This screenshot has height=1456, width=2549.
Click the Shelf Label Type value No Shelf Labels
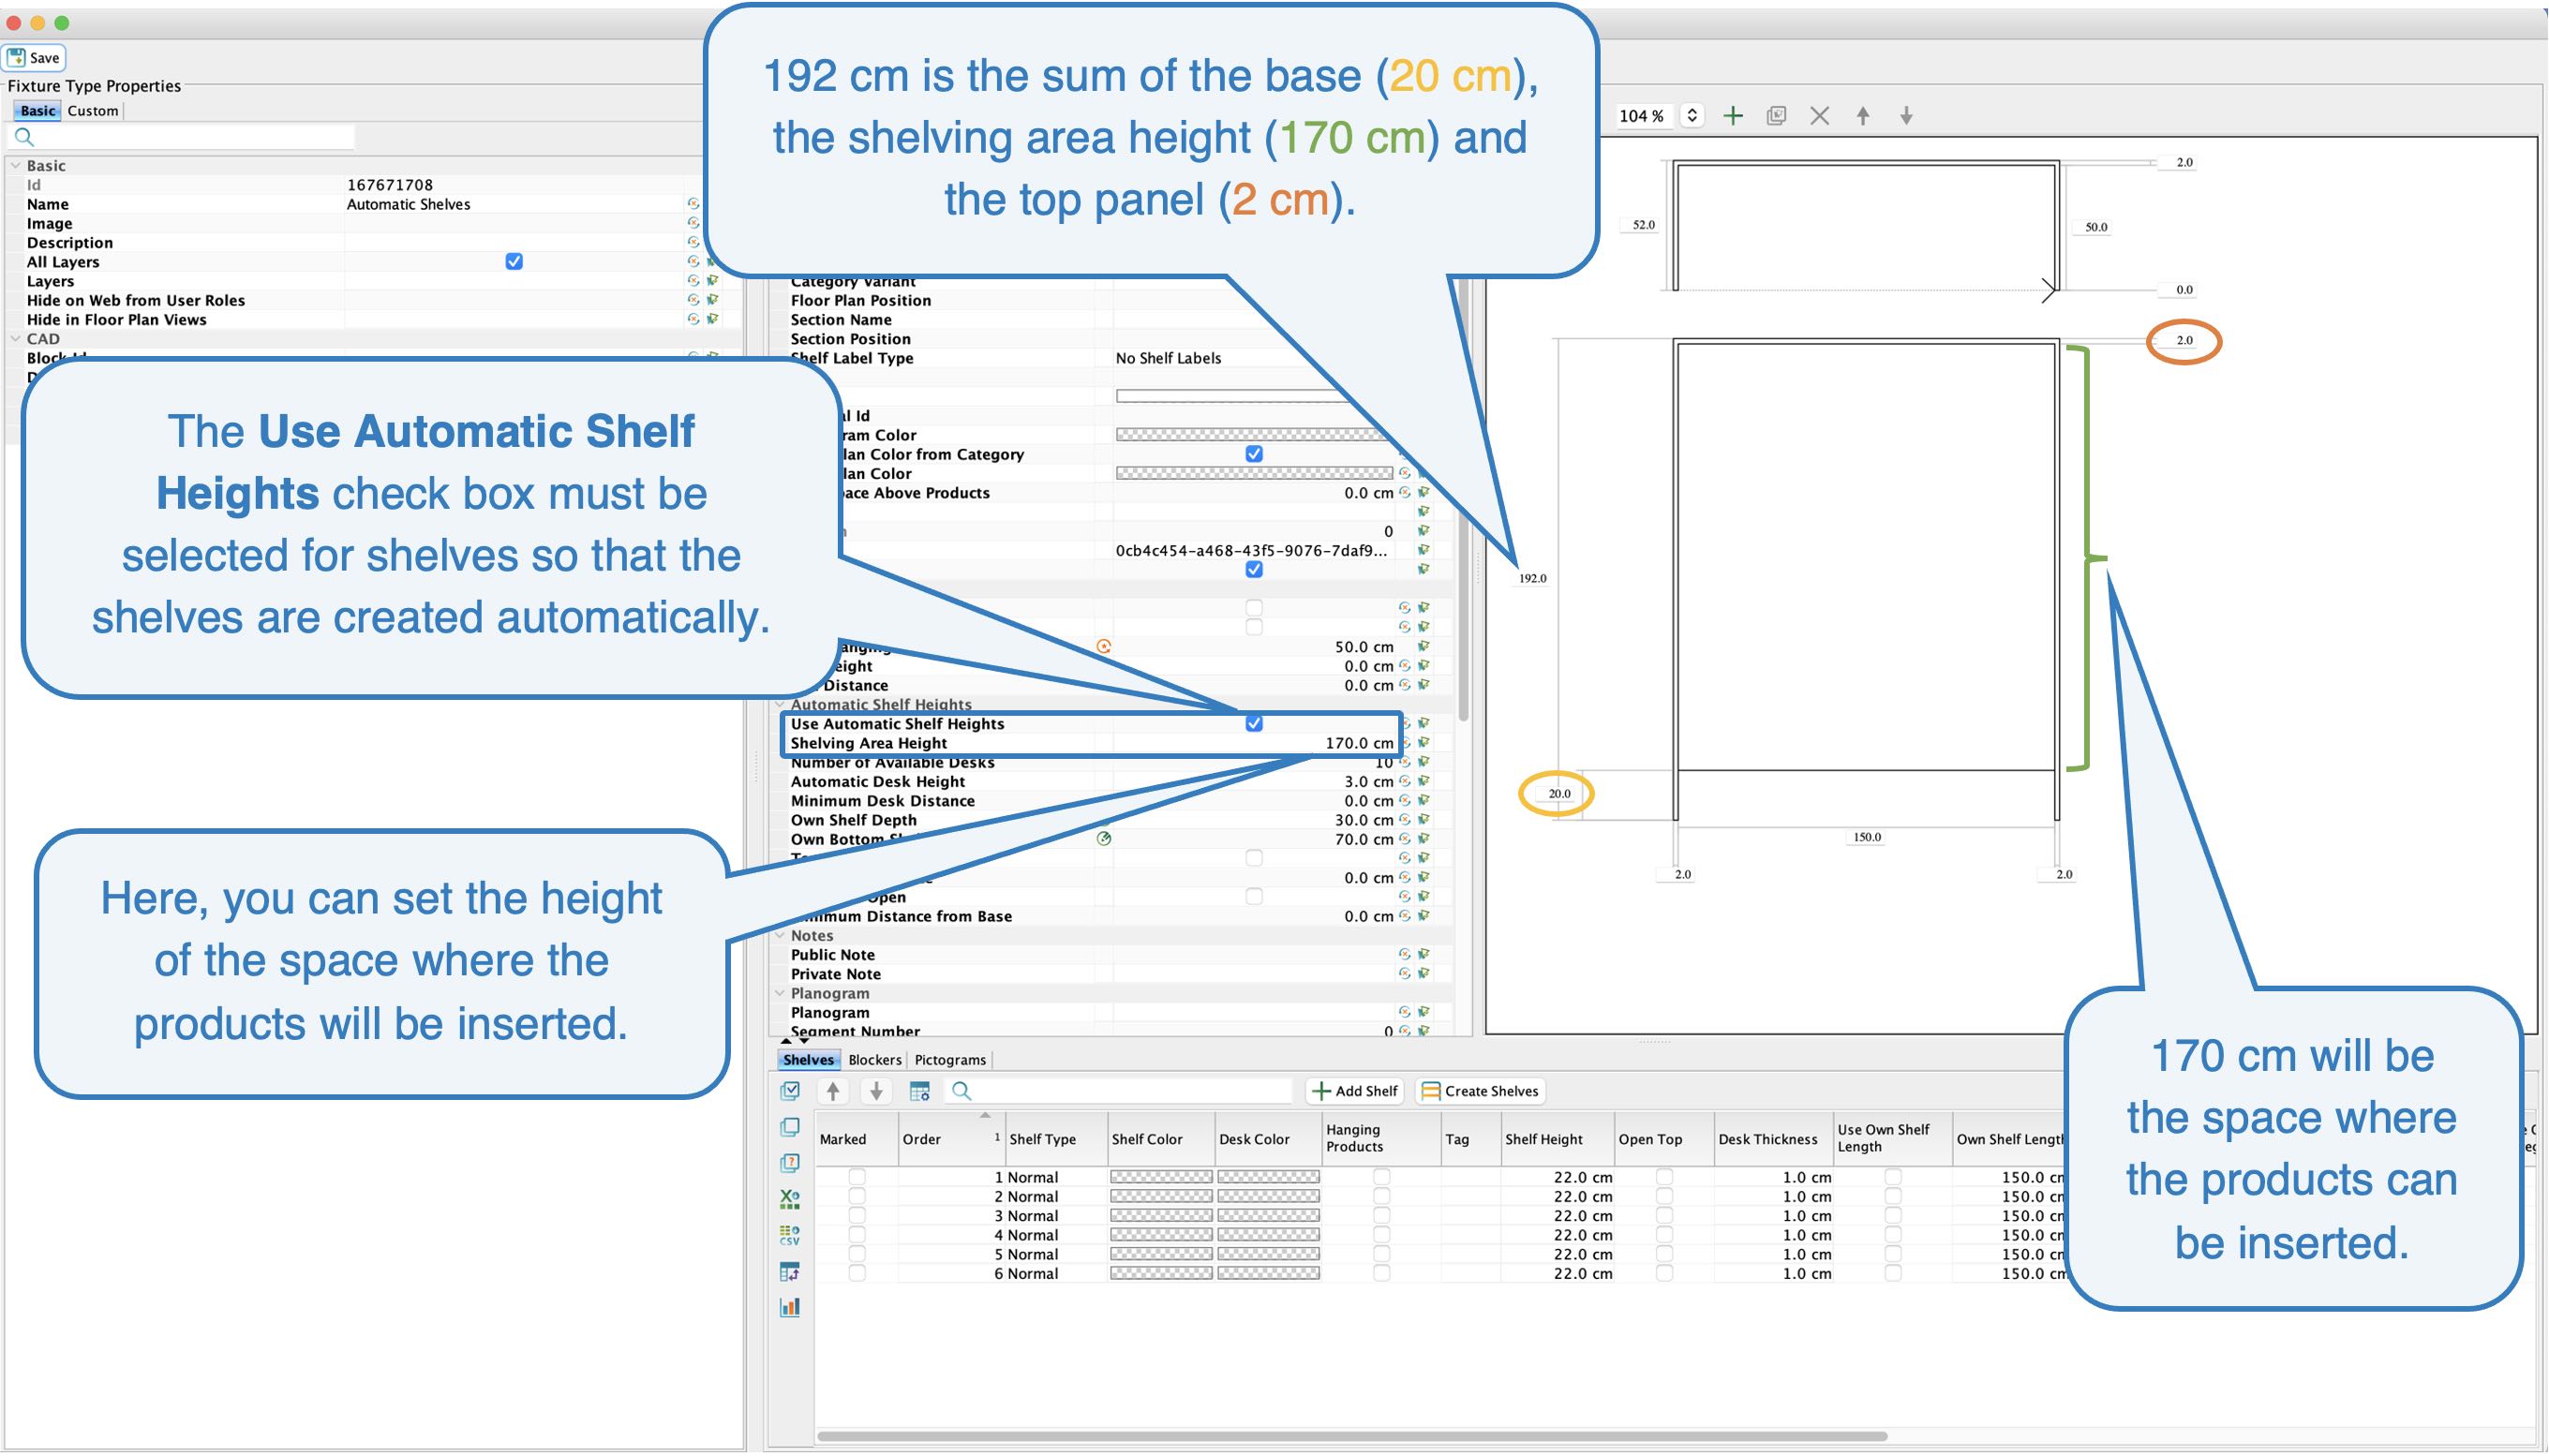pos(1168,358)
